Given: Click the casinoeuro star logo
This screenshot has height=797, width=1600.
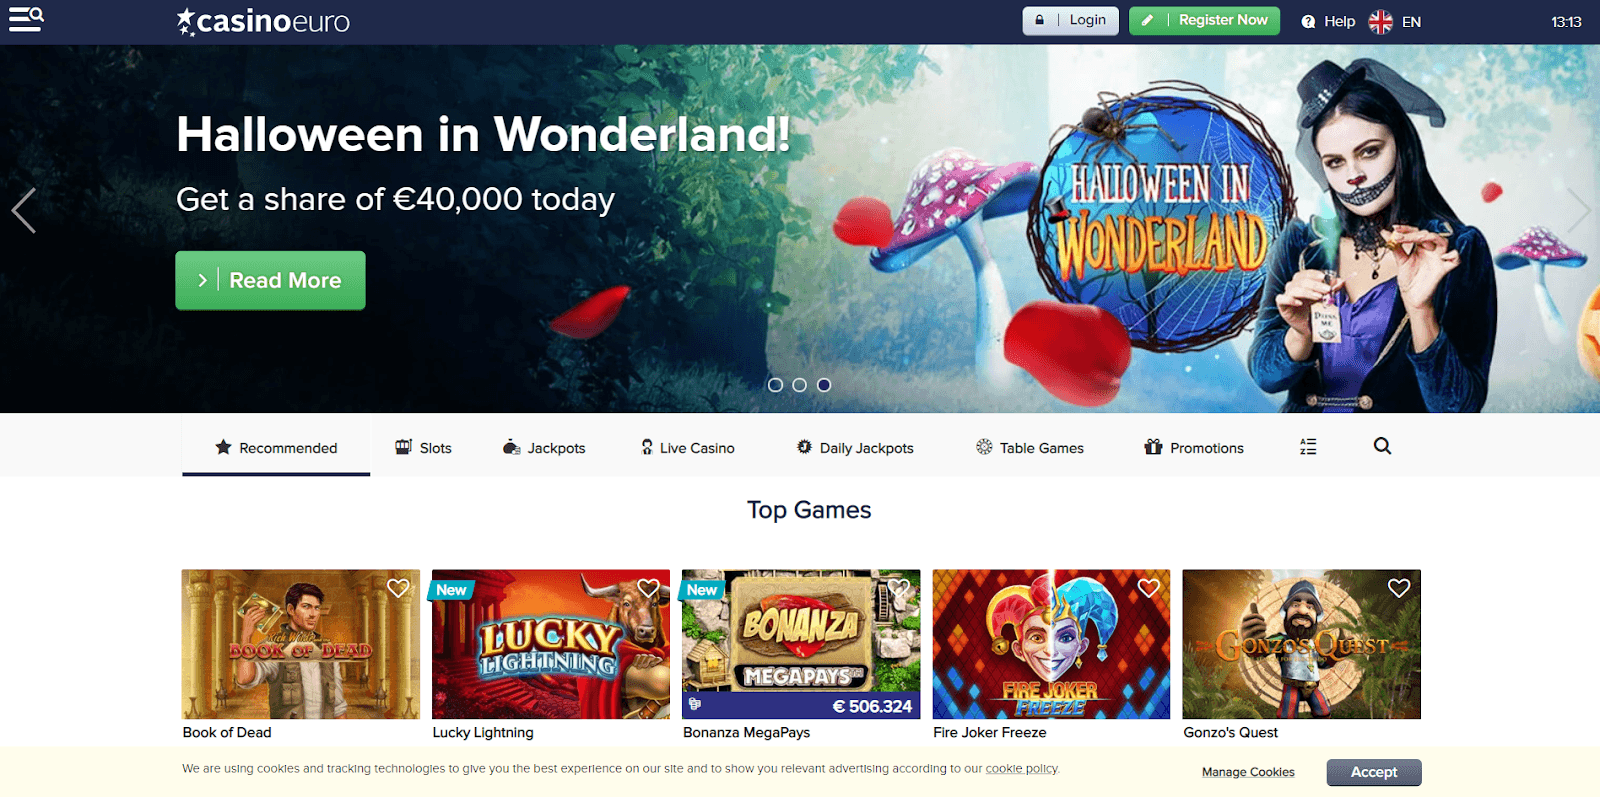Looking at the screenshot, I should click(x=263, y=21).
